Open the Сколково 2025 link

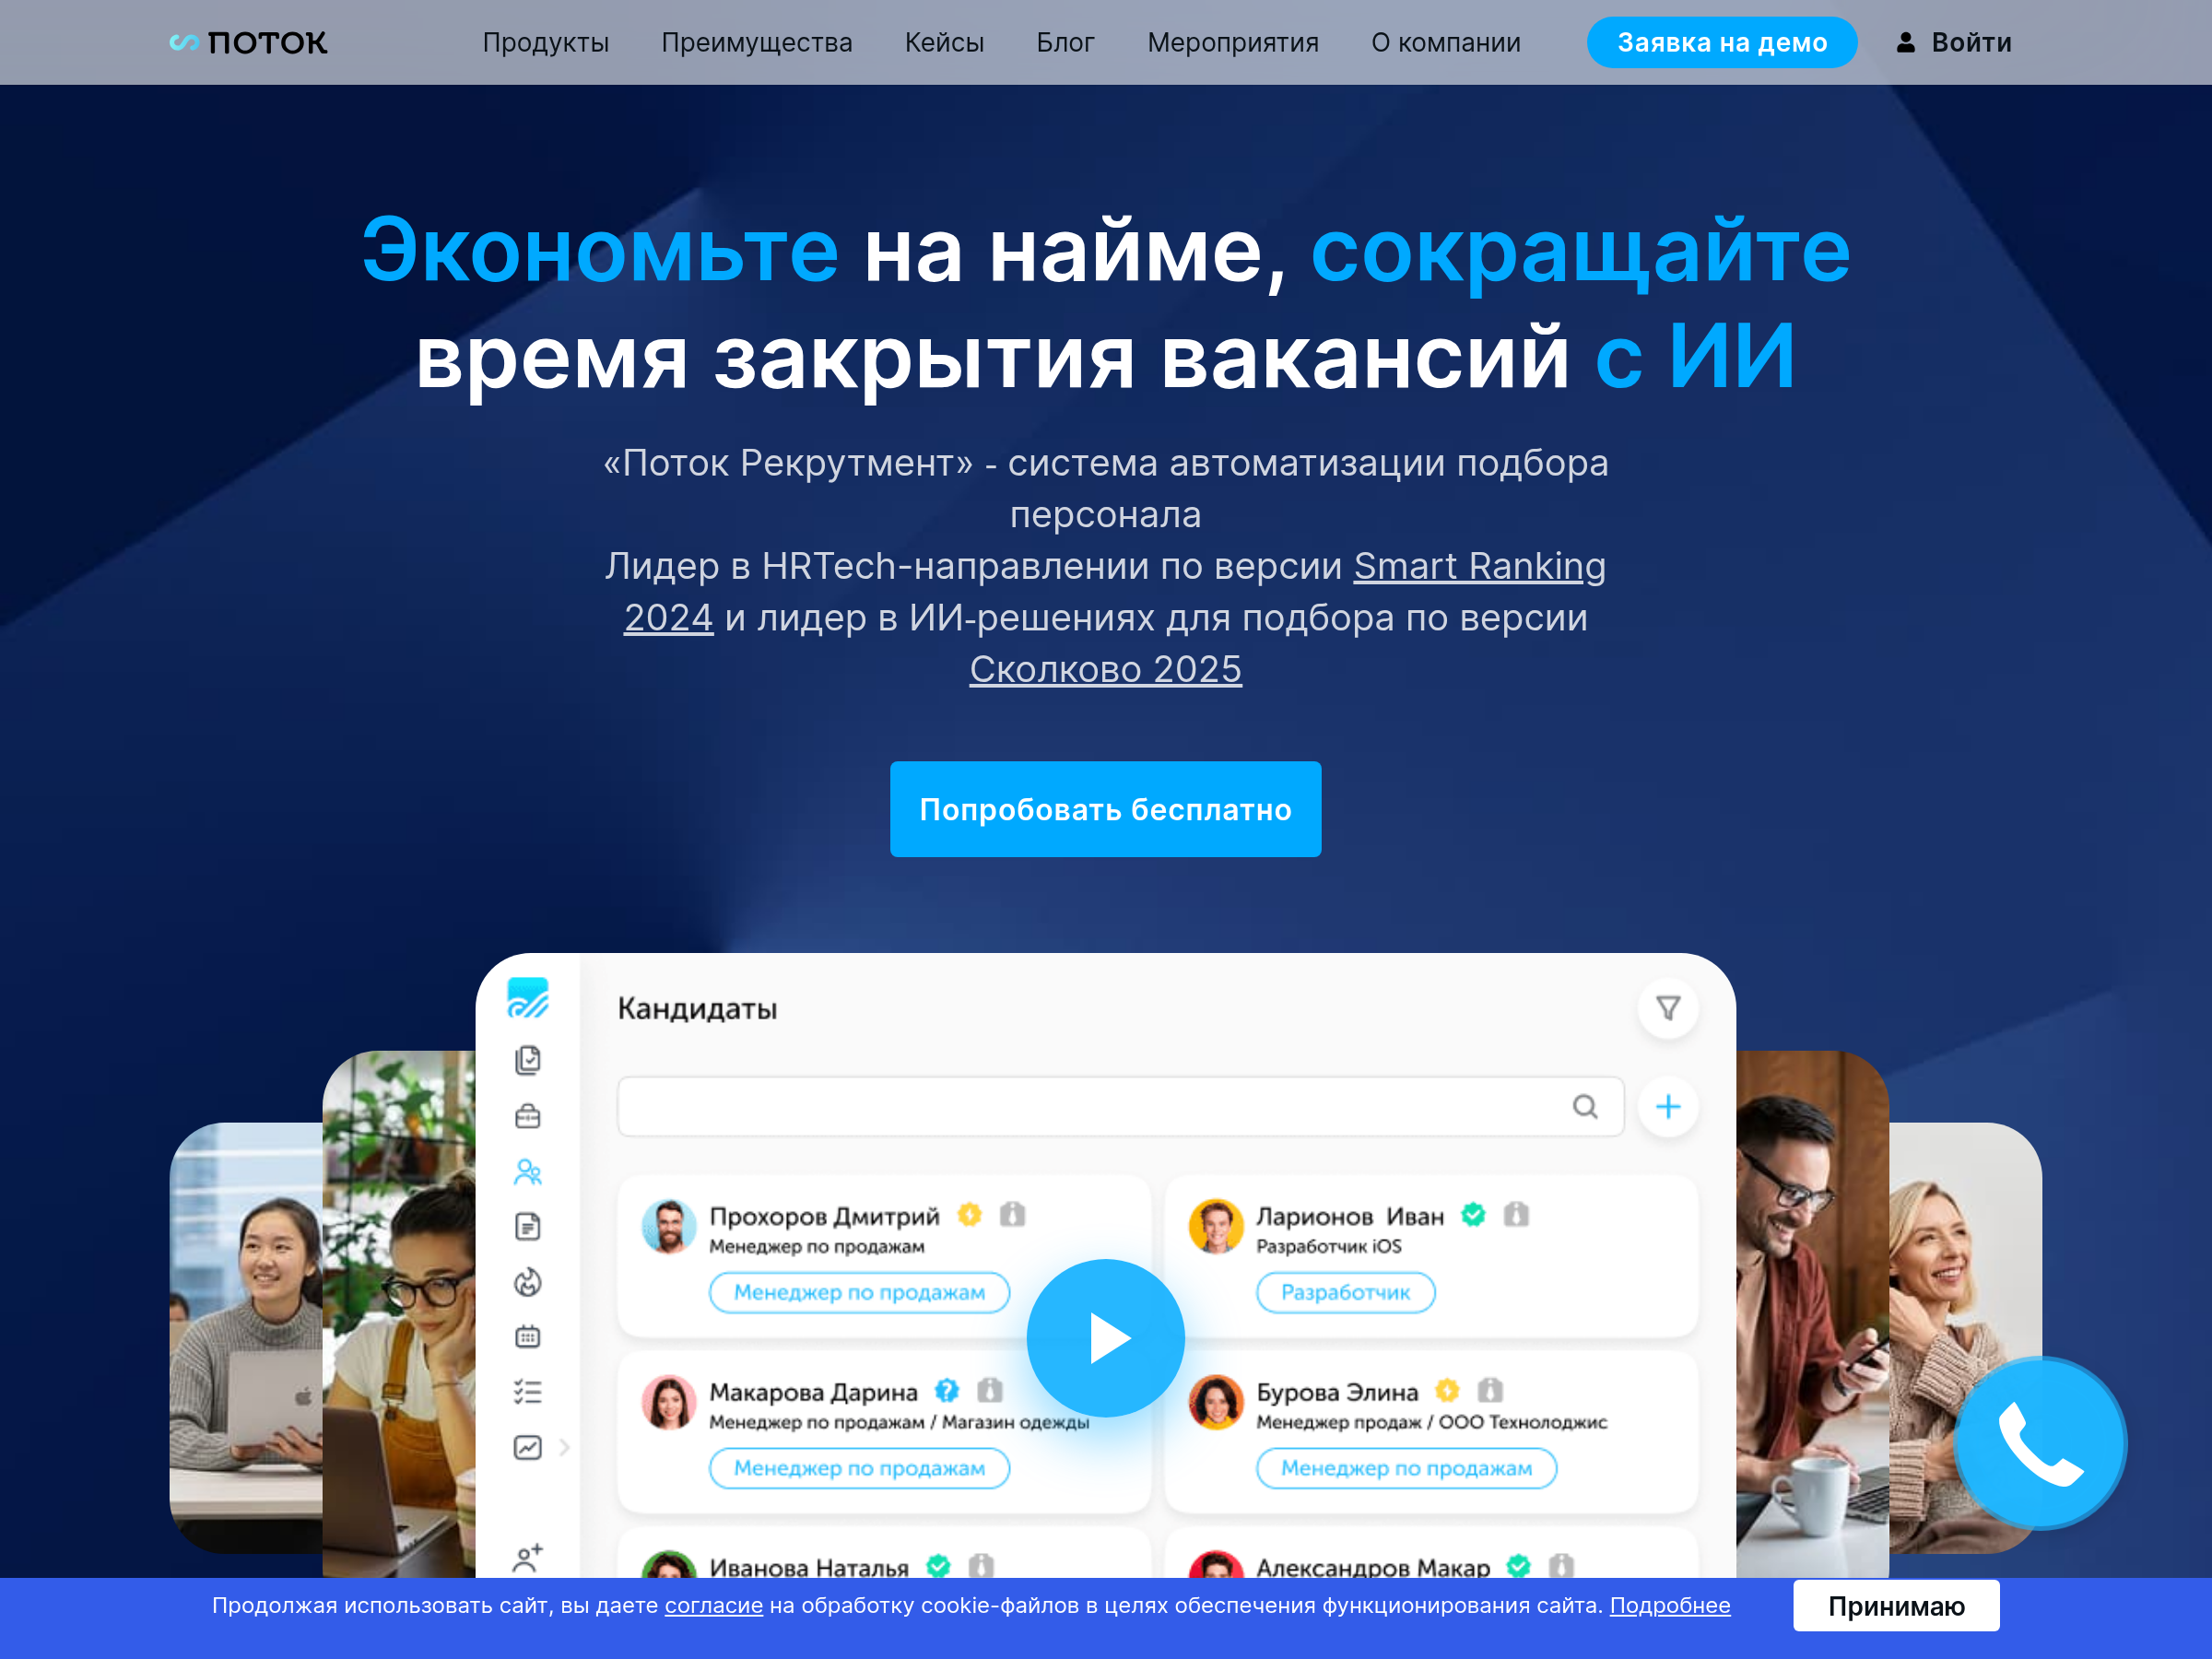(1105, 669)
